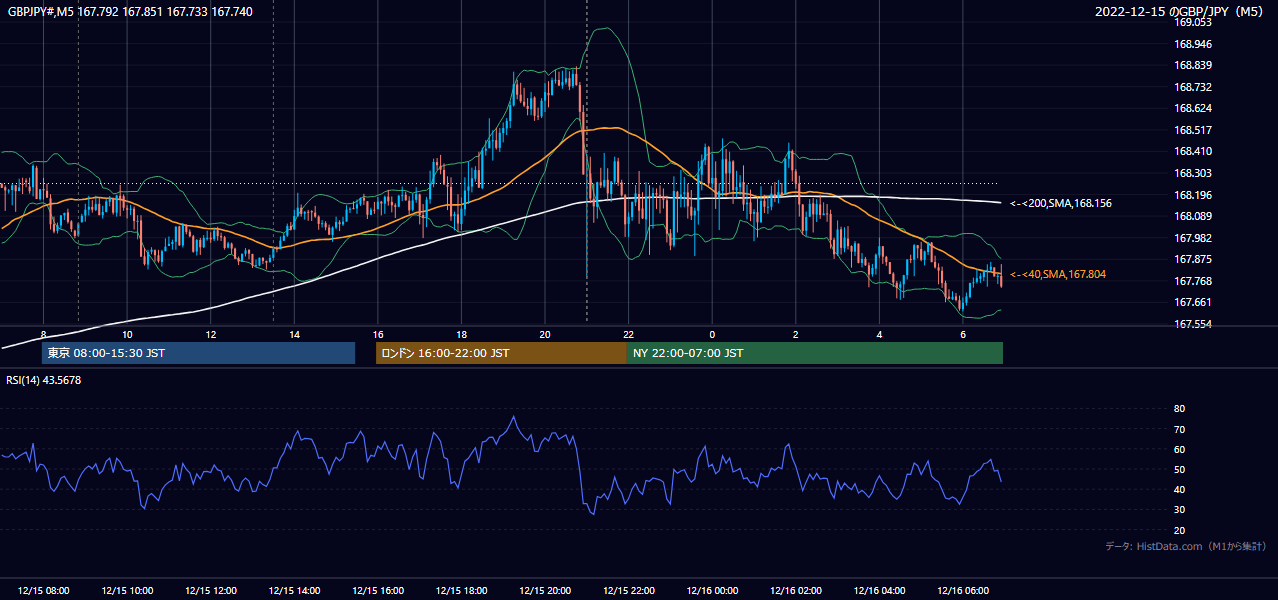
Task: Click hour label 18 on price chart axis
Action: point(461,334)
